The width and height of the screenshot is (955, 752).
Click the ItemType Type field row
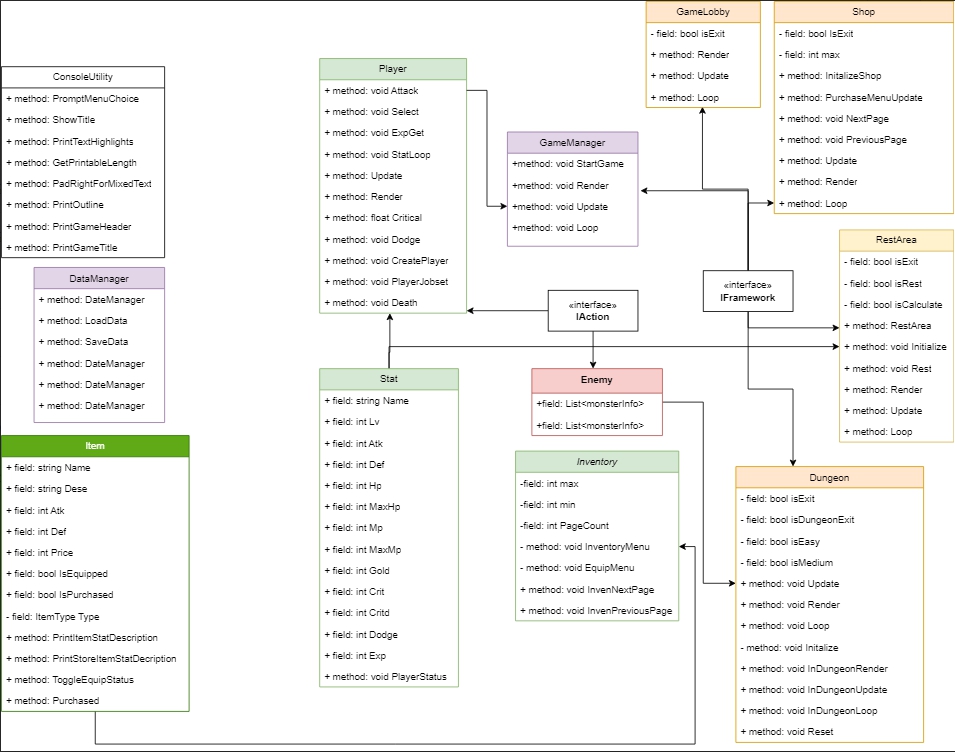[x=95, y=617]
